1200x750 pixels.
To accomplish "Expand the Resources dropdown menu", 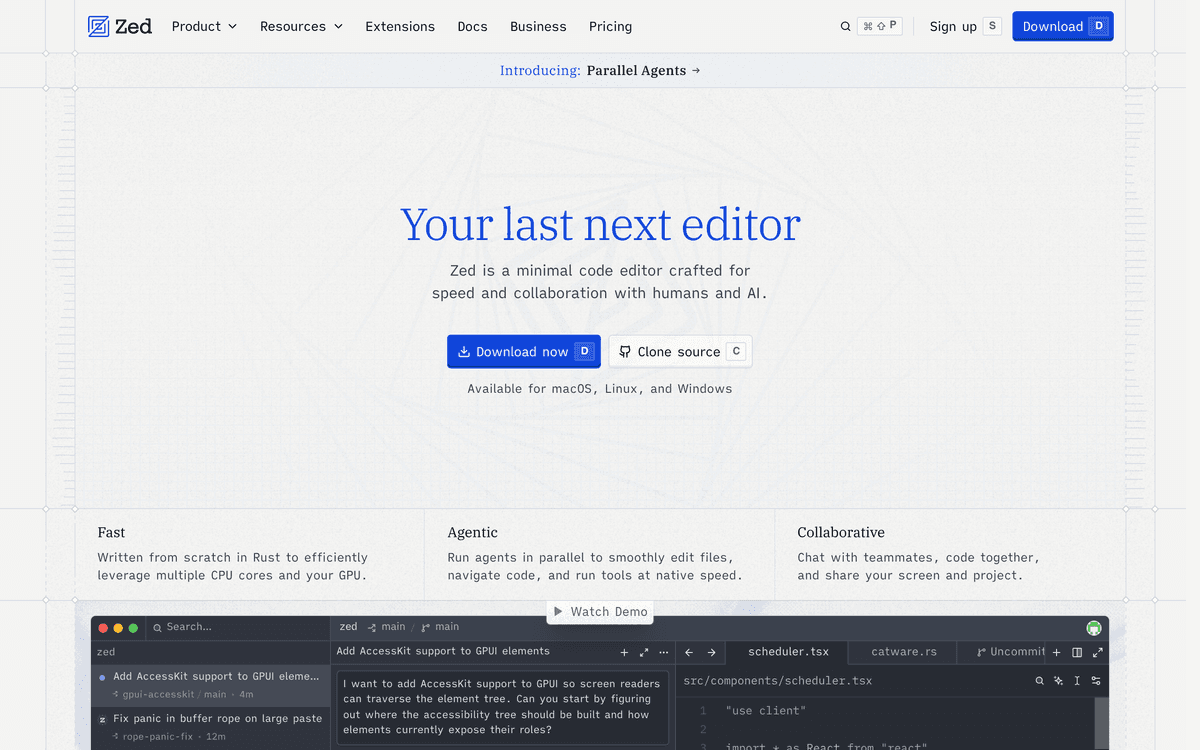I will (x=301, y=26).
